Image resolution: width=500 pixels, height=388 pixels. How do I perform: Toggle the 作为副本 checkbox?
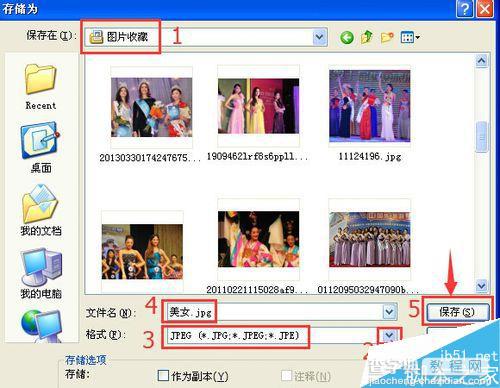click(x=163, y=375)
